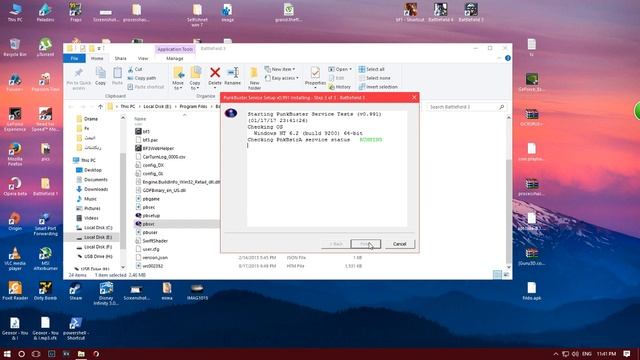Open the Battlefield 4 desktop shortcut
This screenshot has width=640, height=360.
click(440, 12)
